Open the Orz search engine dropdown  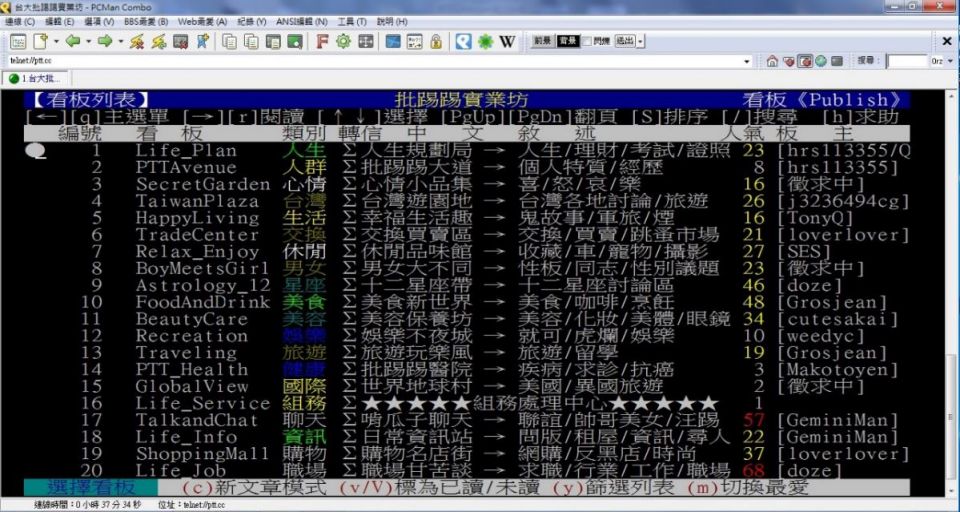pyautogui.click(x=950, y=61)
